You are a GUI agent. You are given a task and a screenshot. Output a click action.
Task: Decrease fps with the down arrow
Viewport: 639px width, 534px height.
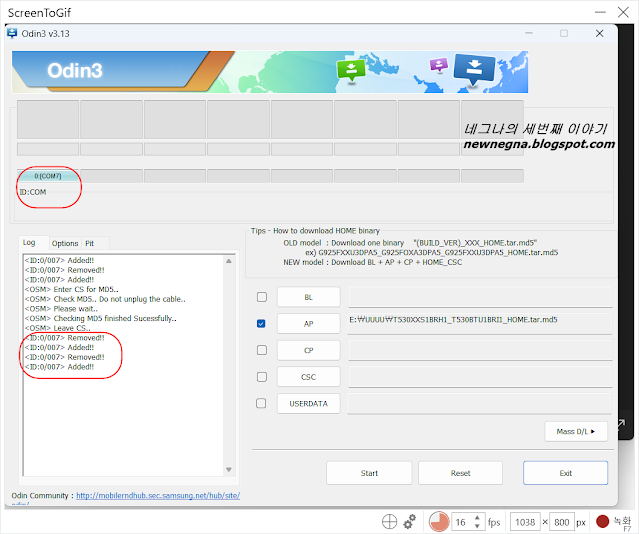pos(477,526)
